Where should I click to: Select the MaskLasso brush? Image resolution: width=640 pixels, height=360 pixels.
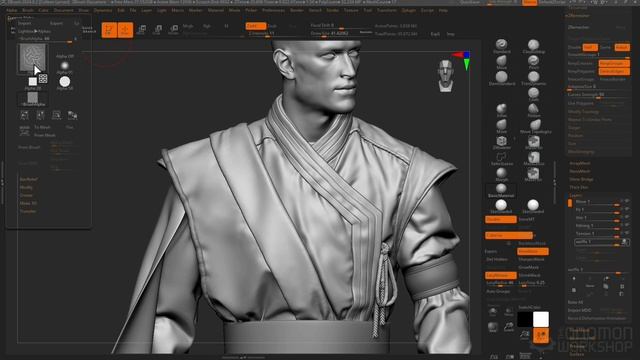pos(533,158)
